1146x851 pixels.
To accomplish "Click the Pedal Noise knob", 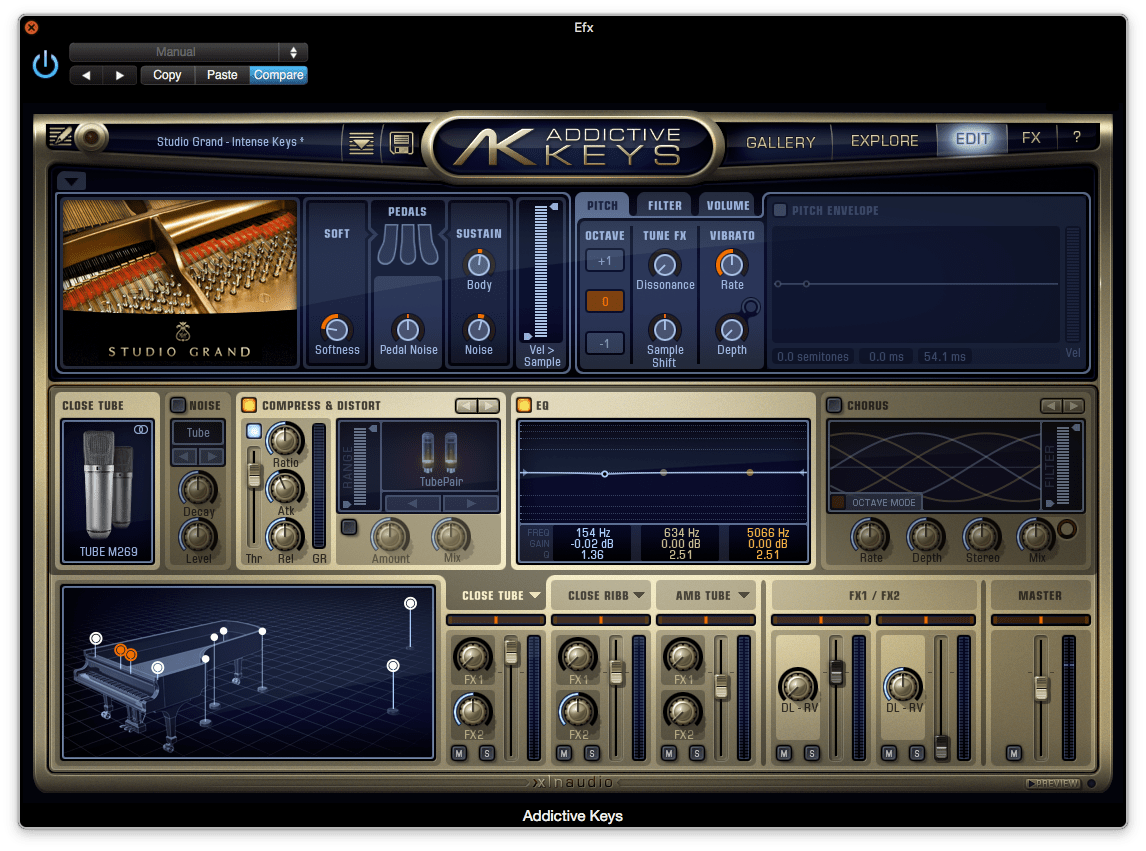I will 408,330.
